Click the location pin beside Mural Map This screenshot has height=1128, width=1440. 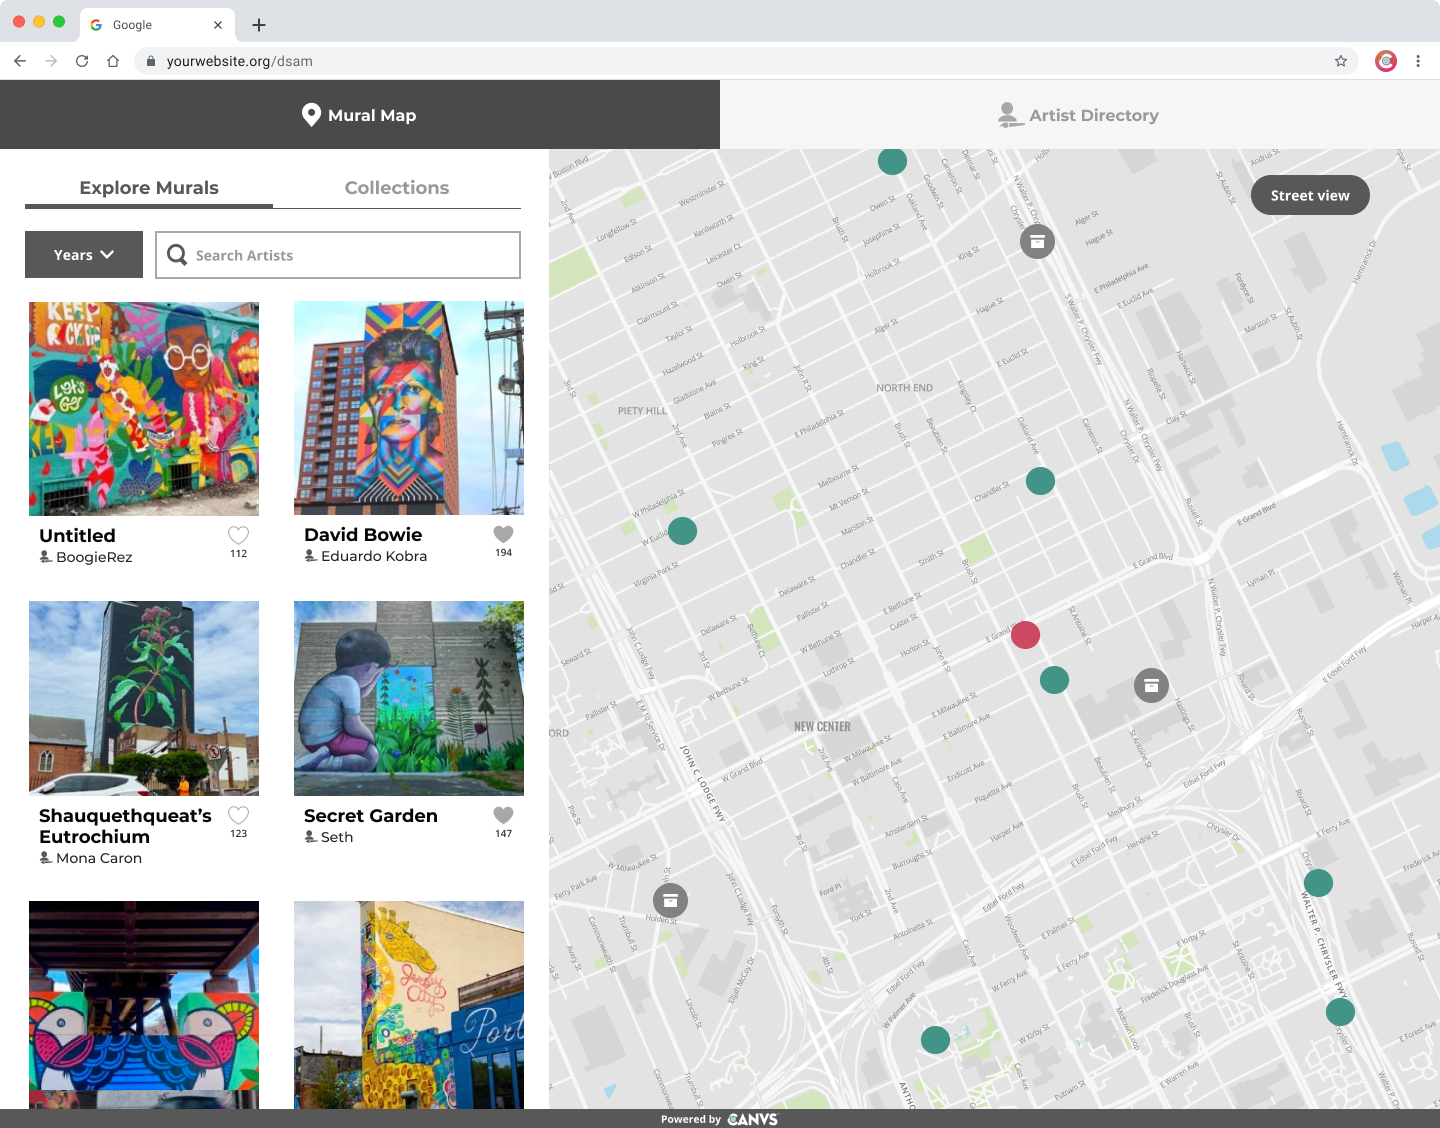(x=310, y=114)
